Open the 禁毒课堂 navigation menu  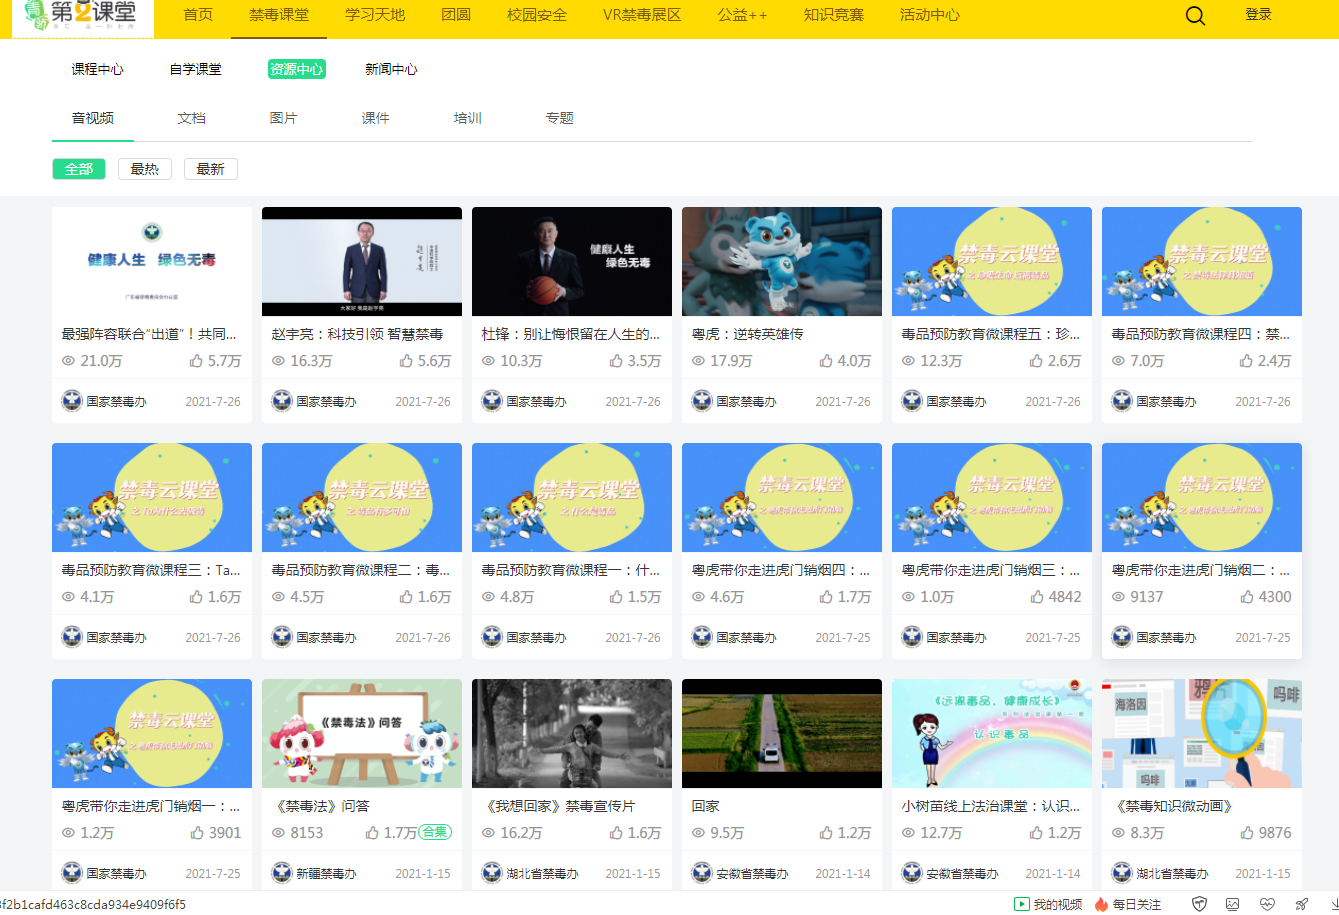[x=279, y=15]
